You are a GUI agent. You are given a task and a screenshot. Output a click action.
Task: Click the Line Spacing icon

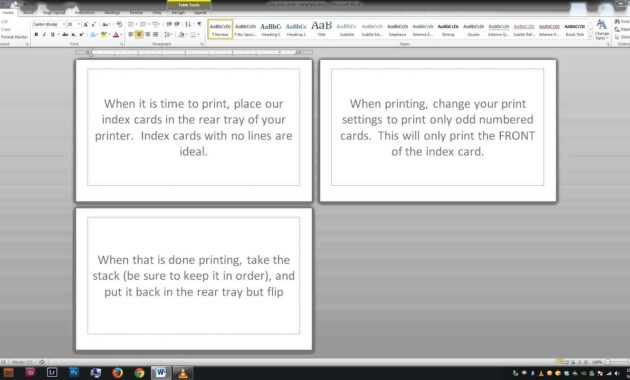point(167,35)
